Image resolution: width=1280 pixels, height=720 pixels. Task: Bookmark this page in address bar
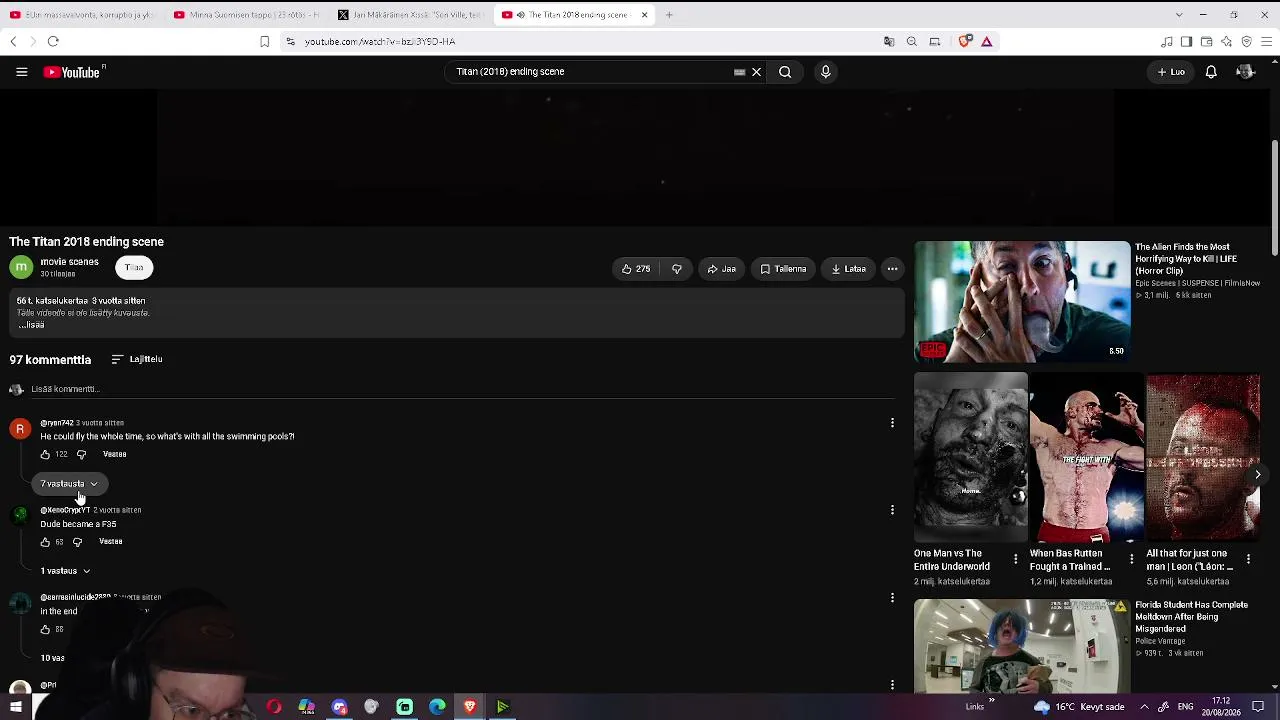pyautogui.click(x=264, y=41)
